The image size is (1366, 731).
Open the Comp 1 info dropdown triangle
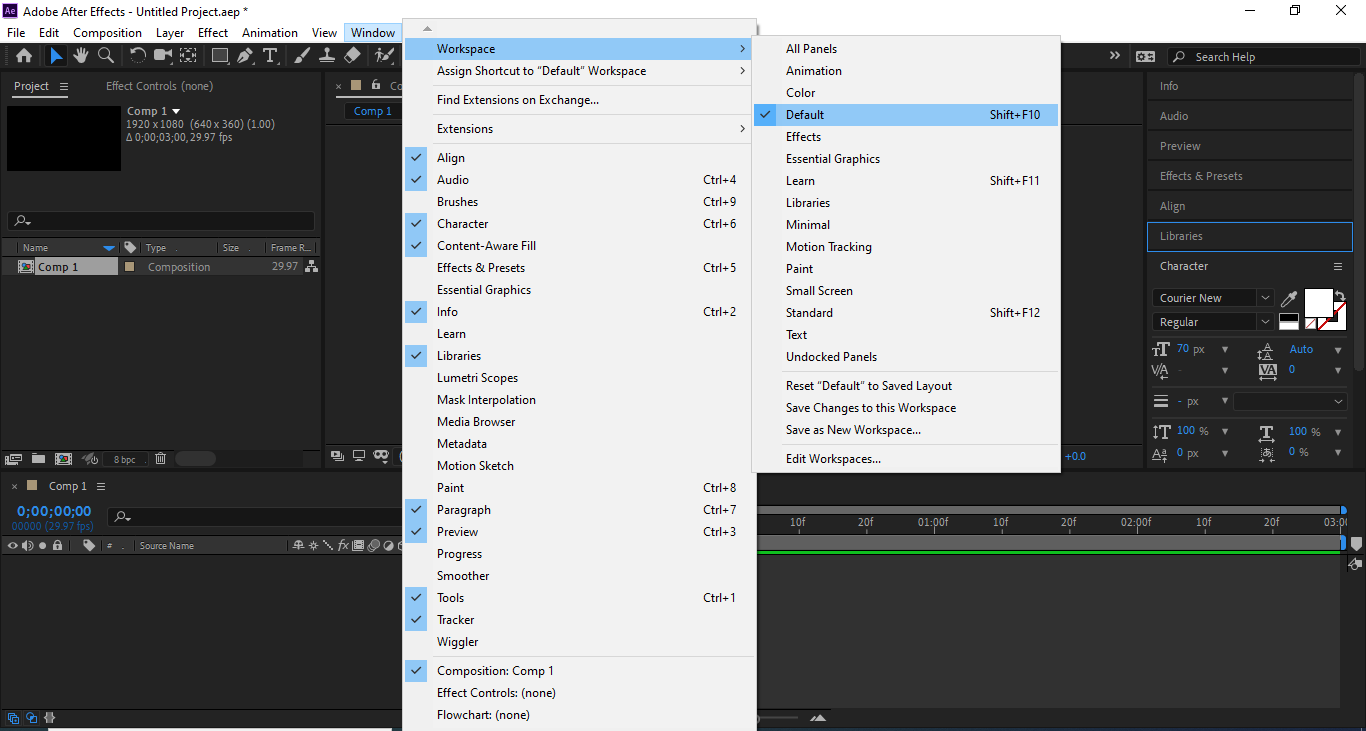pos(177,111)
